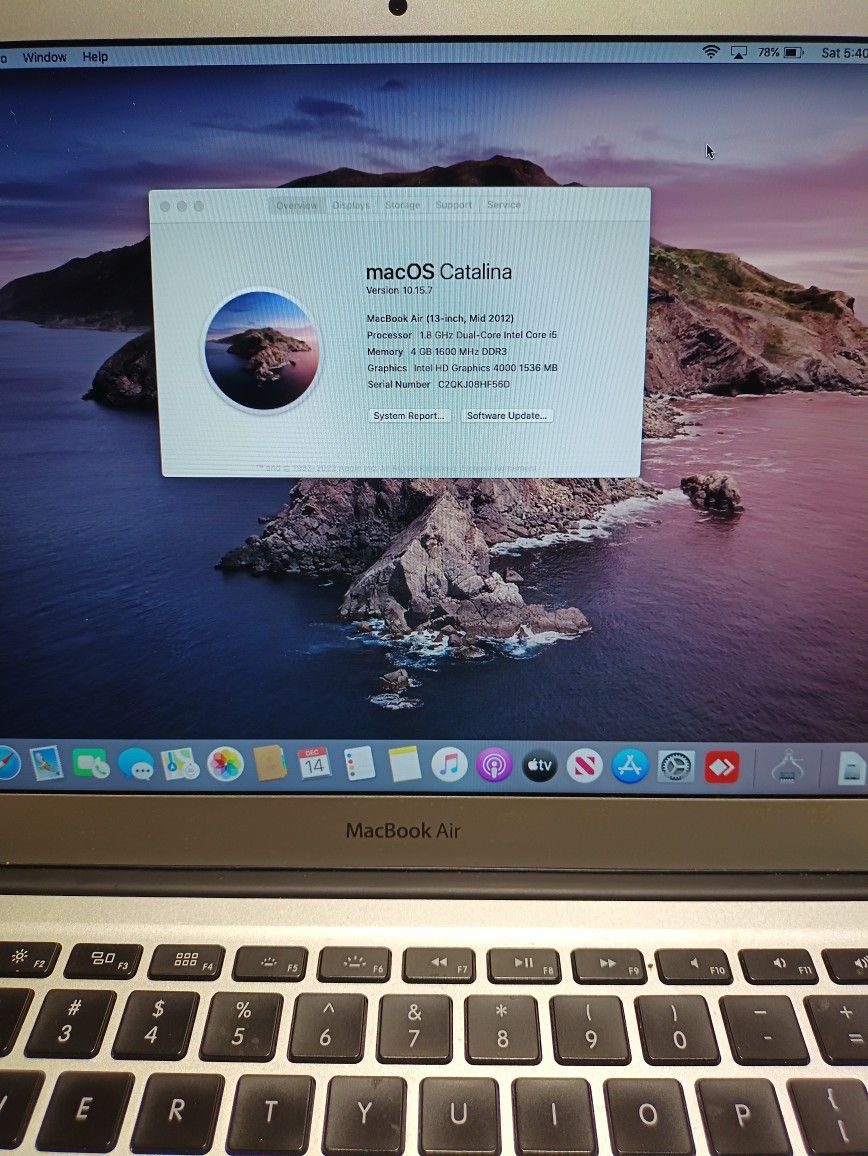Viewport: 868px width, 1156px height.
Task: Click the 78% battery indicator
Action: point(780,52)
